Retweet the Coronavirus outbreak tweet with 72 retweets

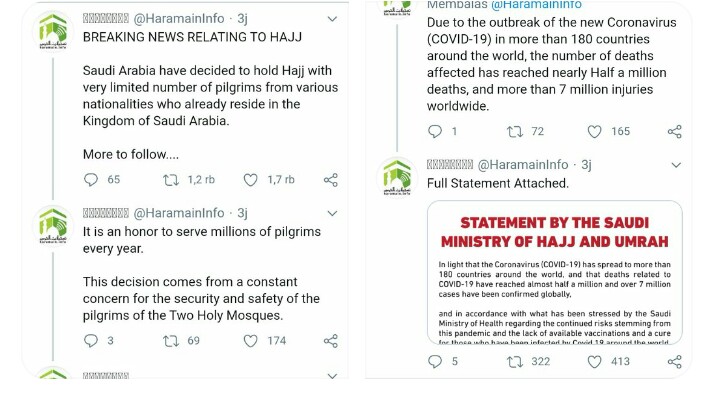coord(515,132)
